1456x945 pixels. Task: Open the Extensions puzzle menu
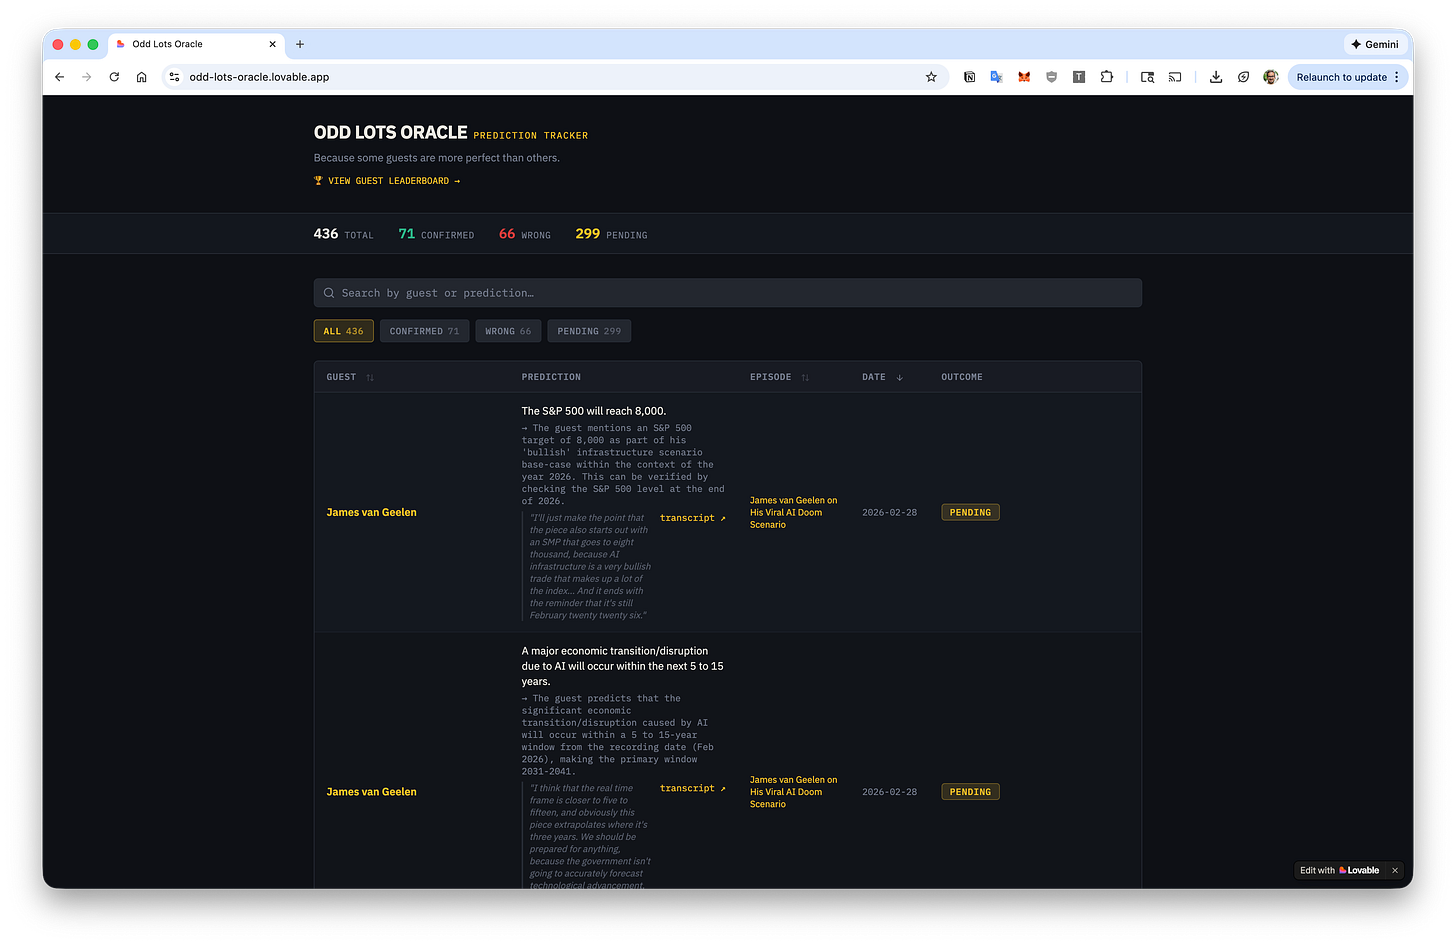tap(1107, 77)
